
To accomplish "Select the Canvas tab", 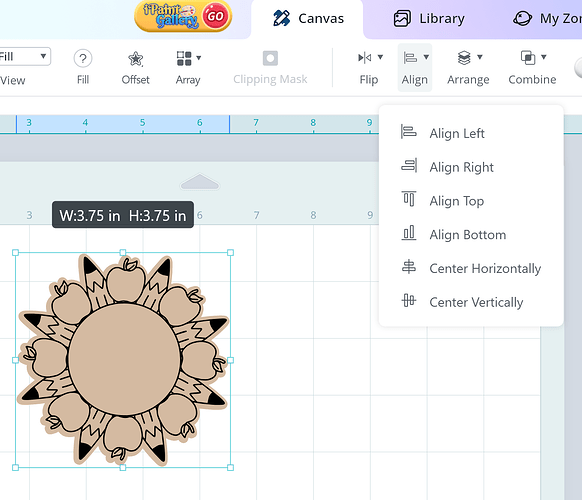I will point(308,19).
